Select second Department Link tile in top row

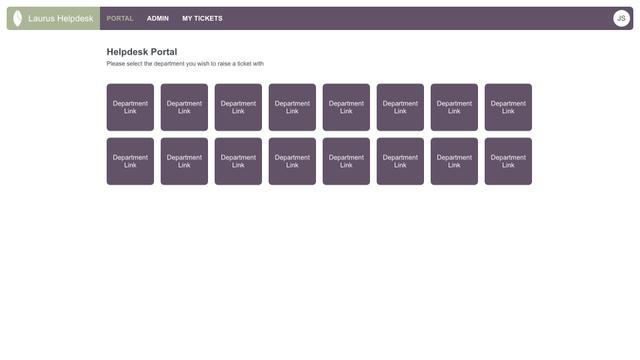point(184,107)
